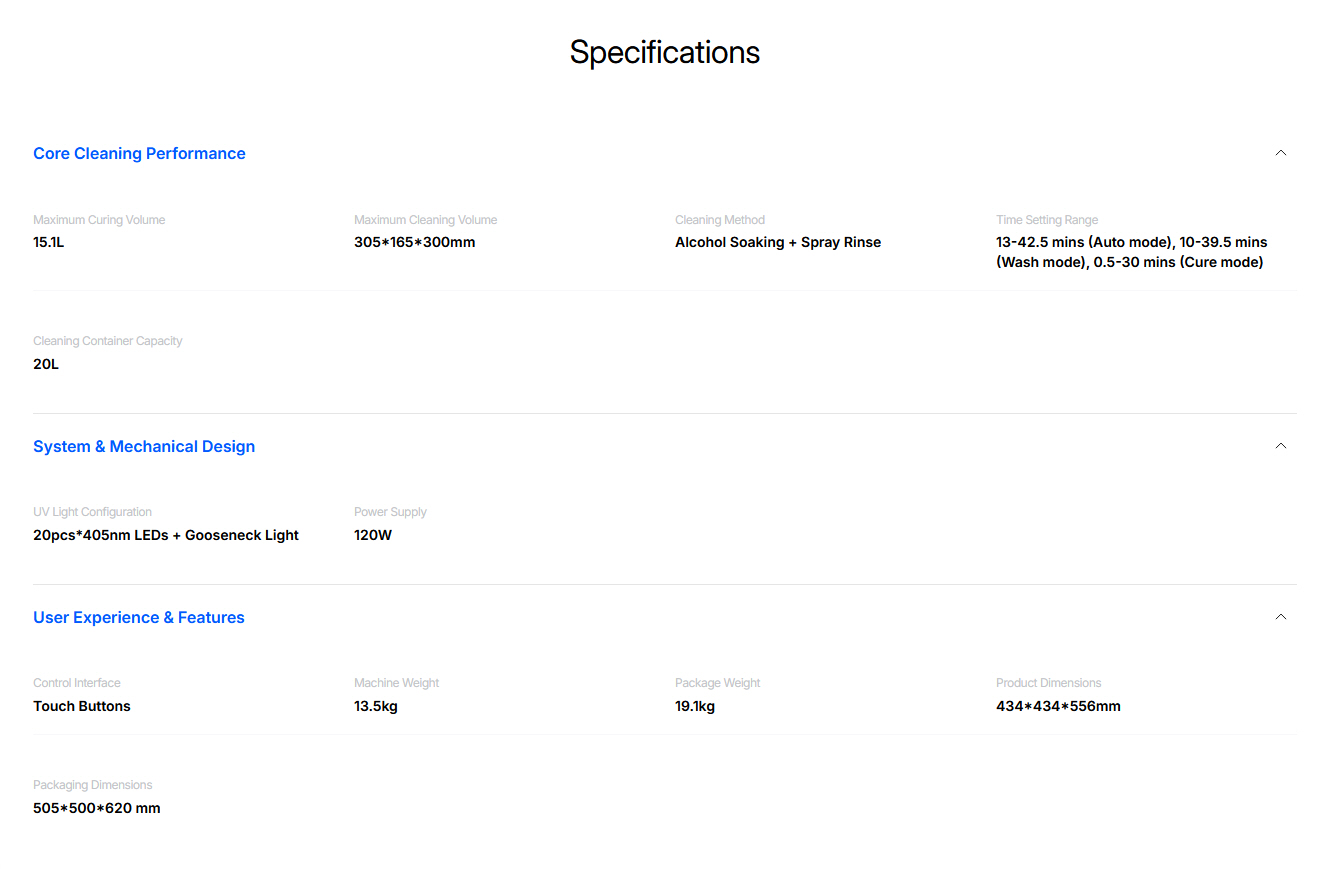Image resolution: width=1324 pixels, height=869 pixels.
Task: Click the Maximum Curing Volume label
Action: point(99,220)
